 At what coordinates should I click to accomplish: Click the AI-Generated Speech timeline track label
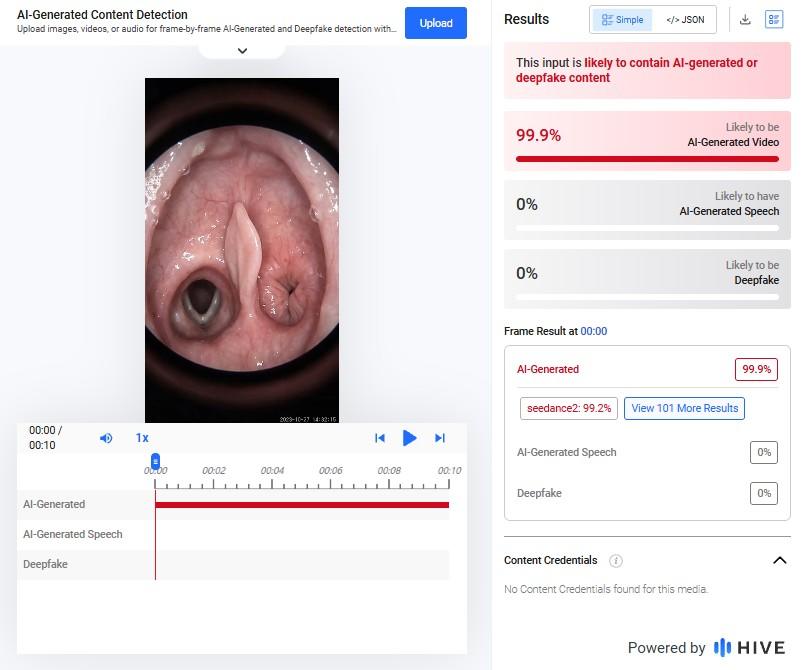pyautogui.click(x=73, y=534)
